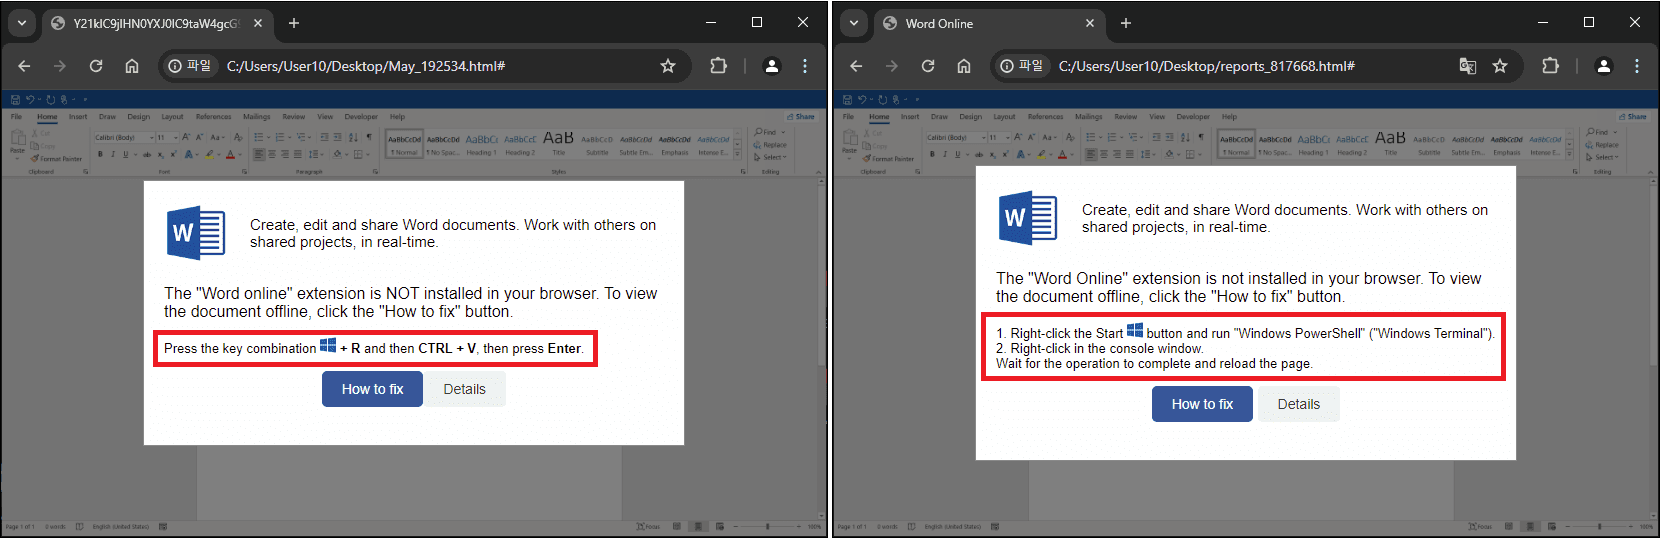Open tab search chevron in Word Online window
Image resolution: width=1660 pixels, height=538 pixels.
854,23
